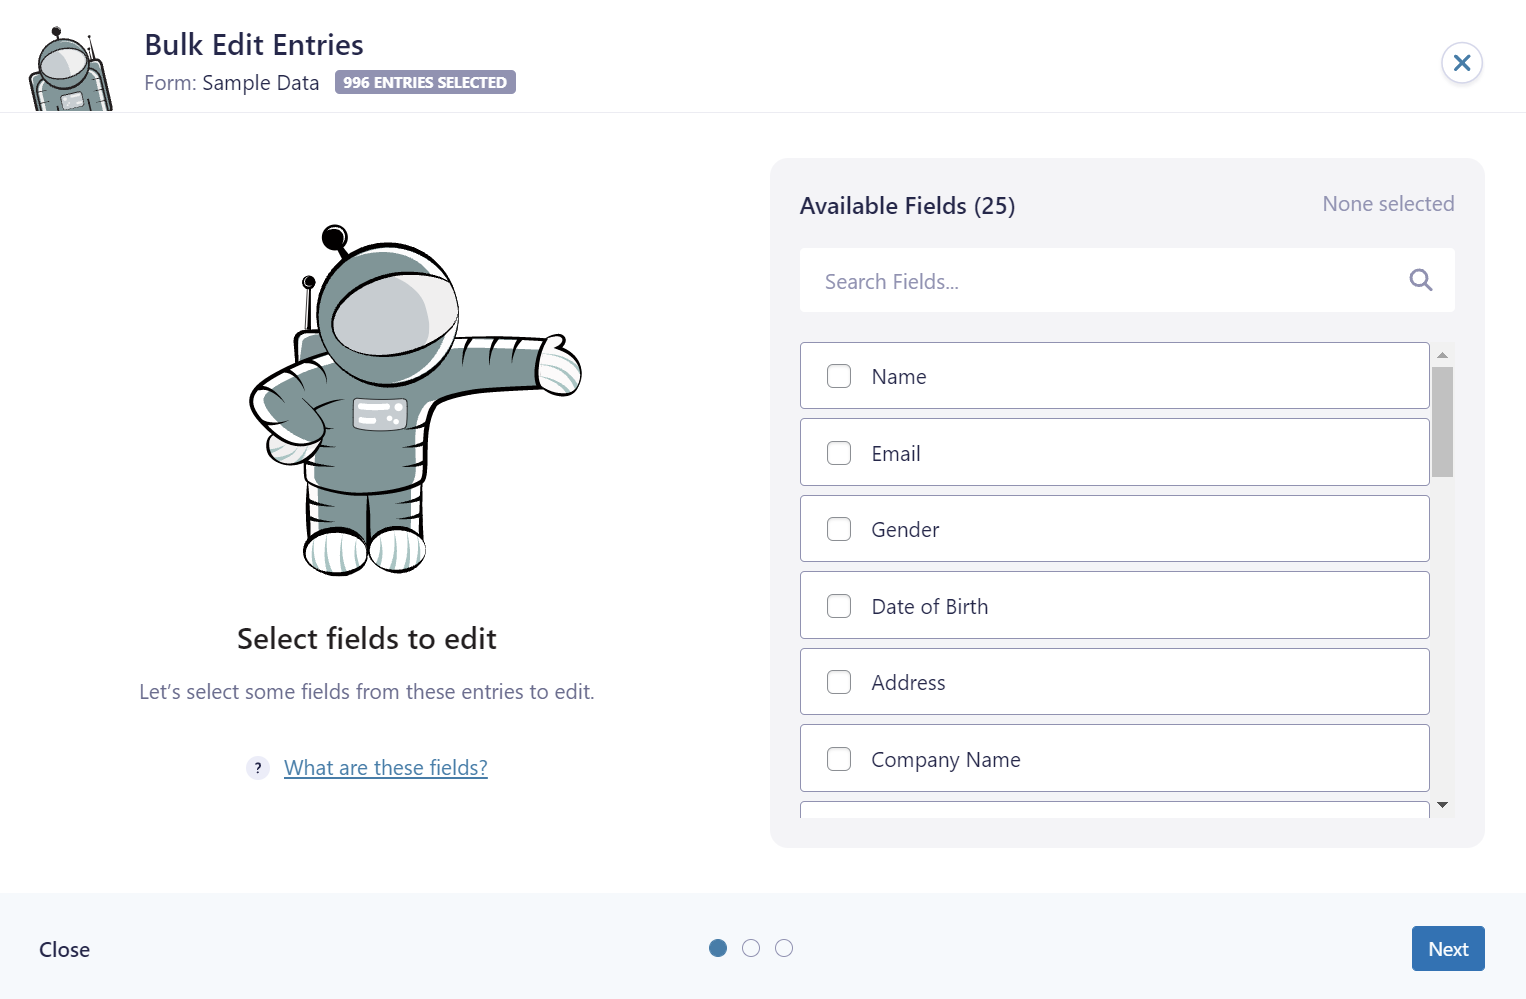Check the Gender field checkbox

pos(839,529)
